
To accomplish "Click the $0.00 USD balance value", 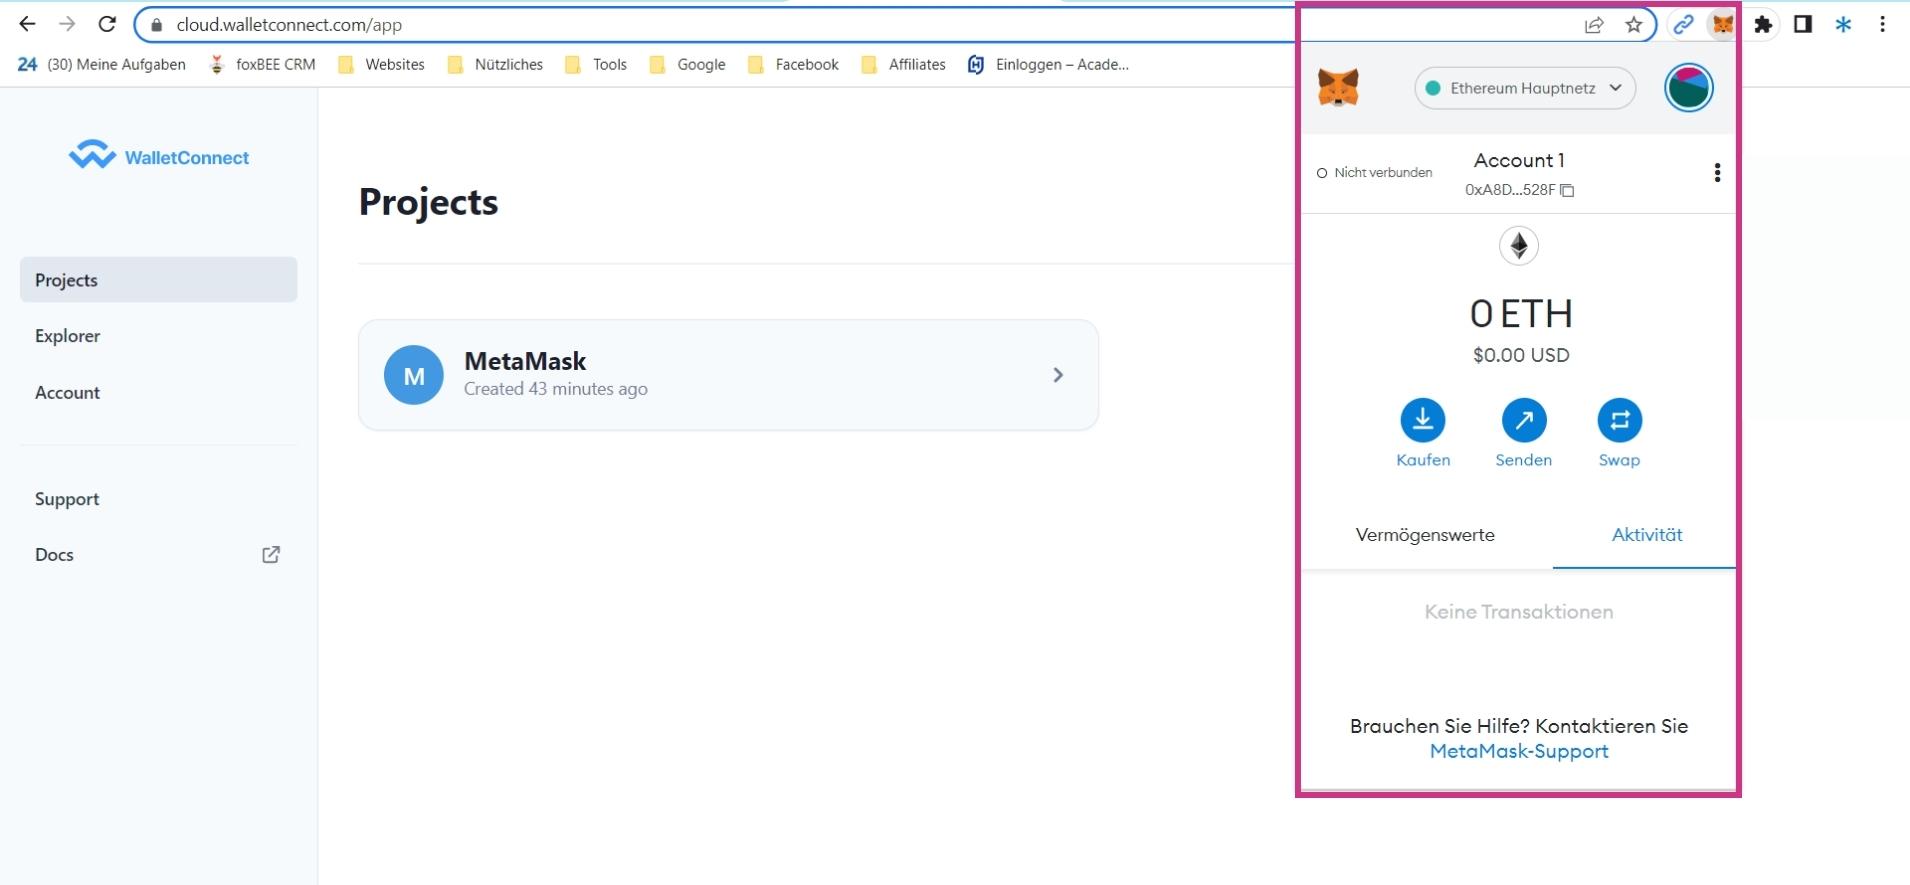I will pos(1521,355).
